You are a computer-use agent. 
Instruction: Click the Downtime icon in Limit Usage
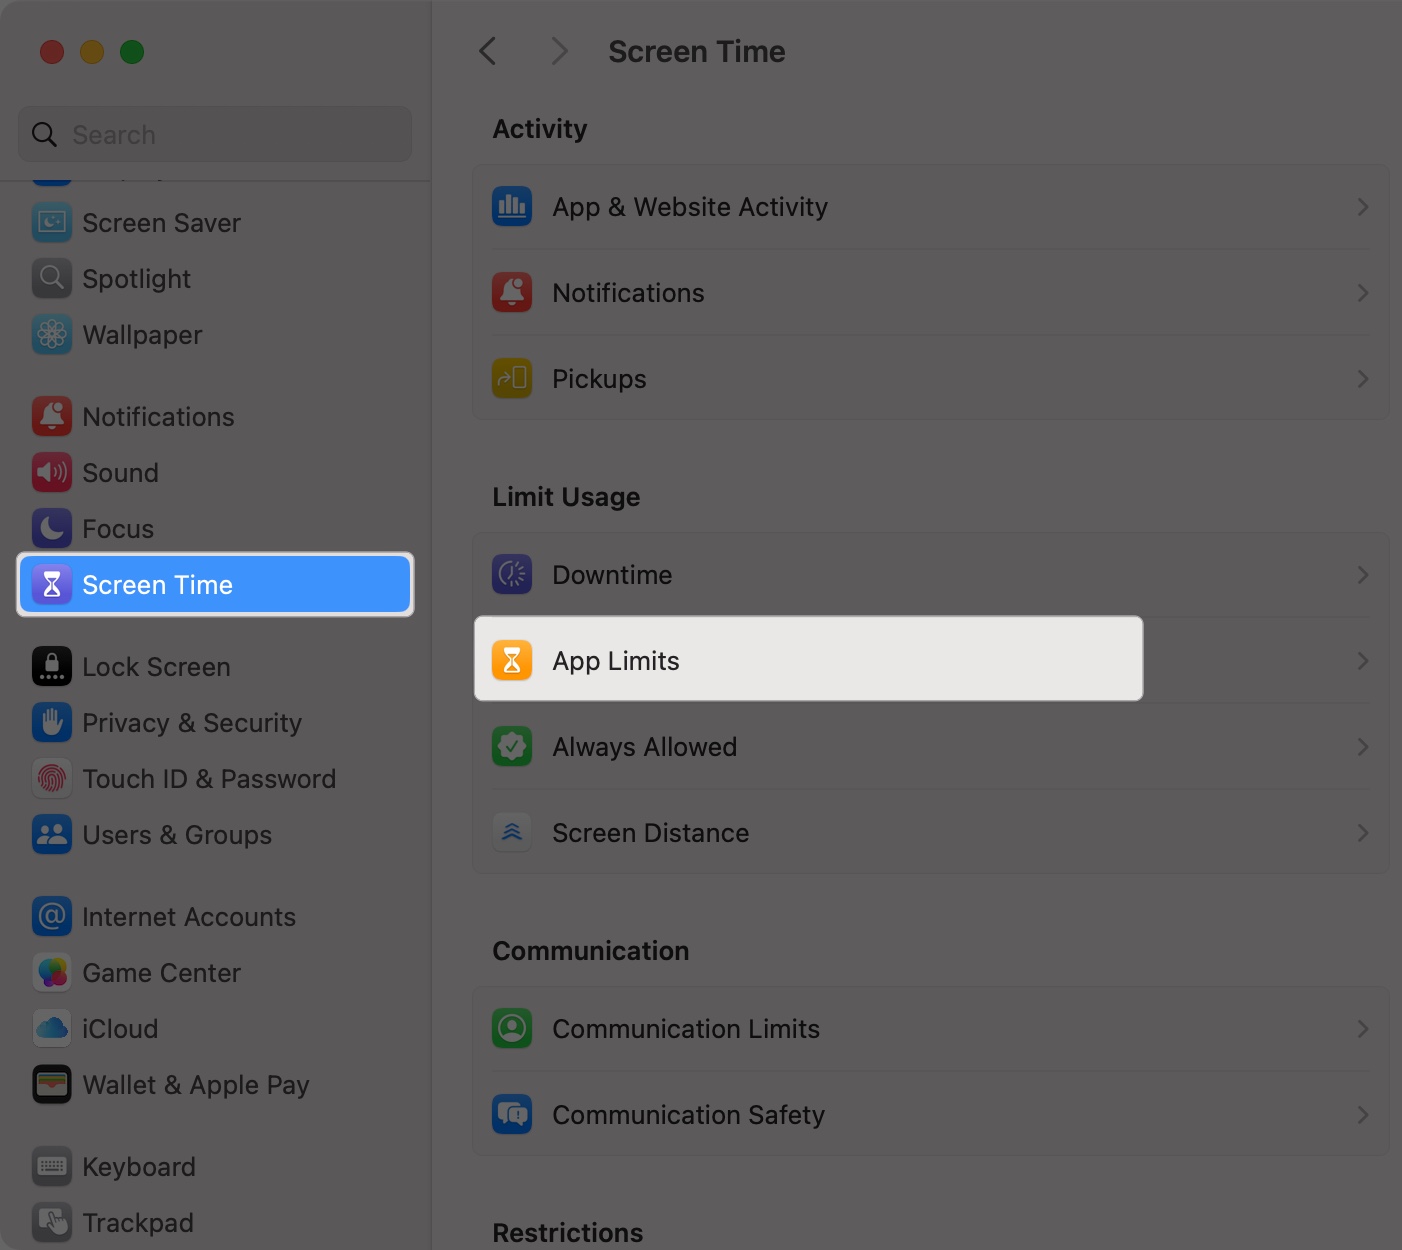point(512,574)
